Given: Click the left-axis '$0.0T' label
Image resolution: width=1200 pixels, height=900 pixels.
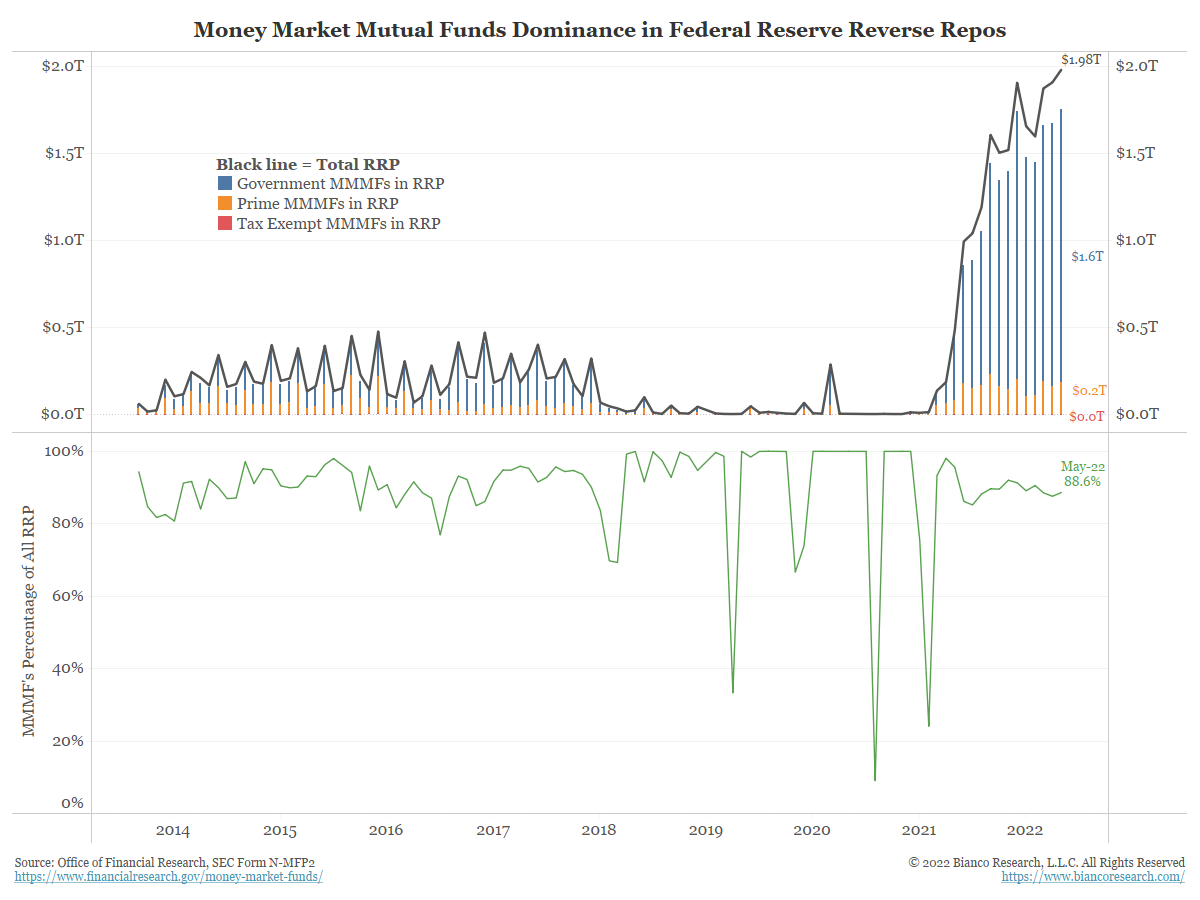Looking at the screenshot, I should [62, 414].
